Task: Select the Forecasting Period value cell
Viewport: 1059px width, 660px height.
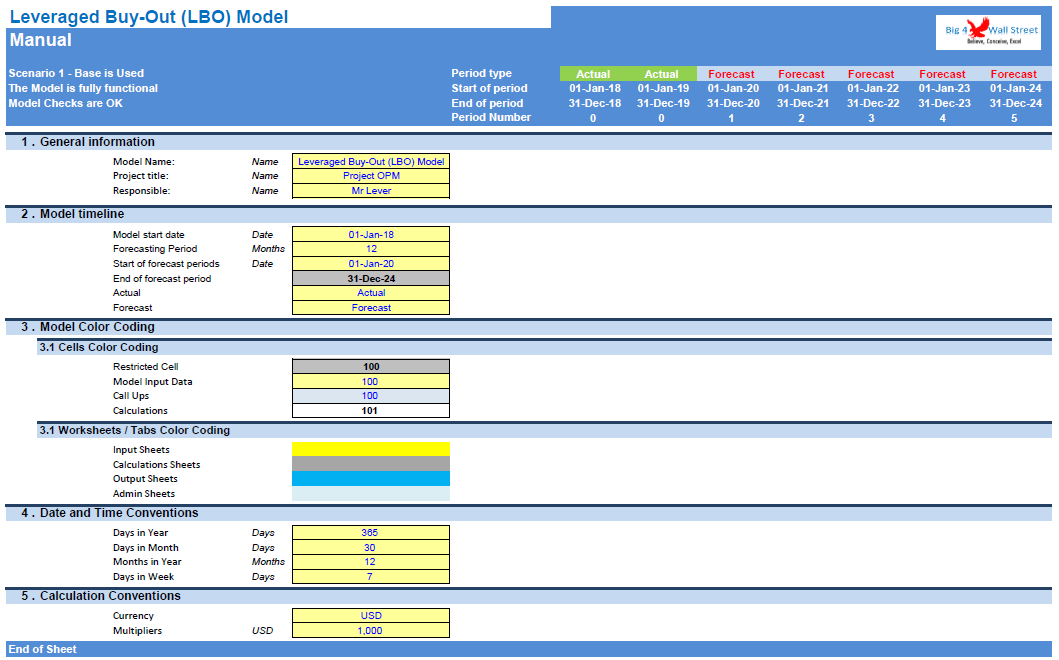Action: pyautogui.click(x=371, y=249)
